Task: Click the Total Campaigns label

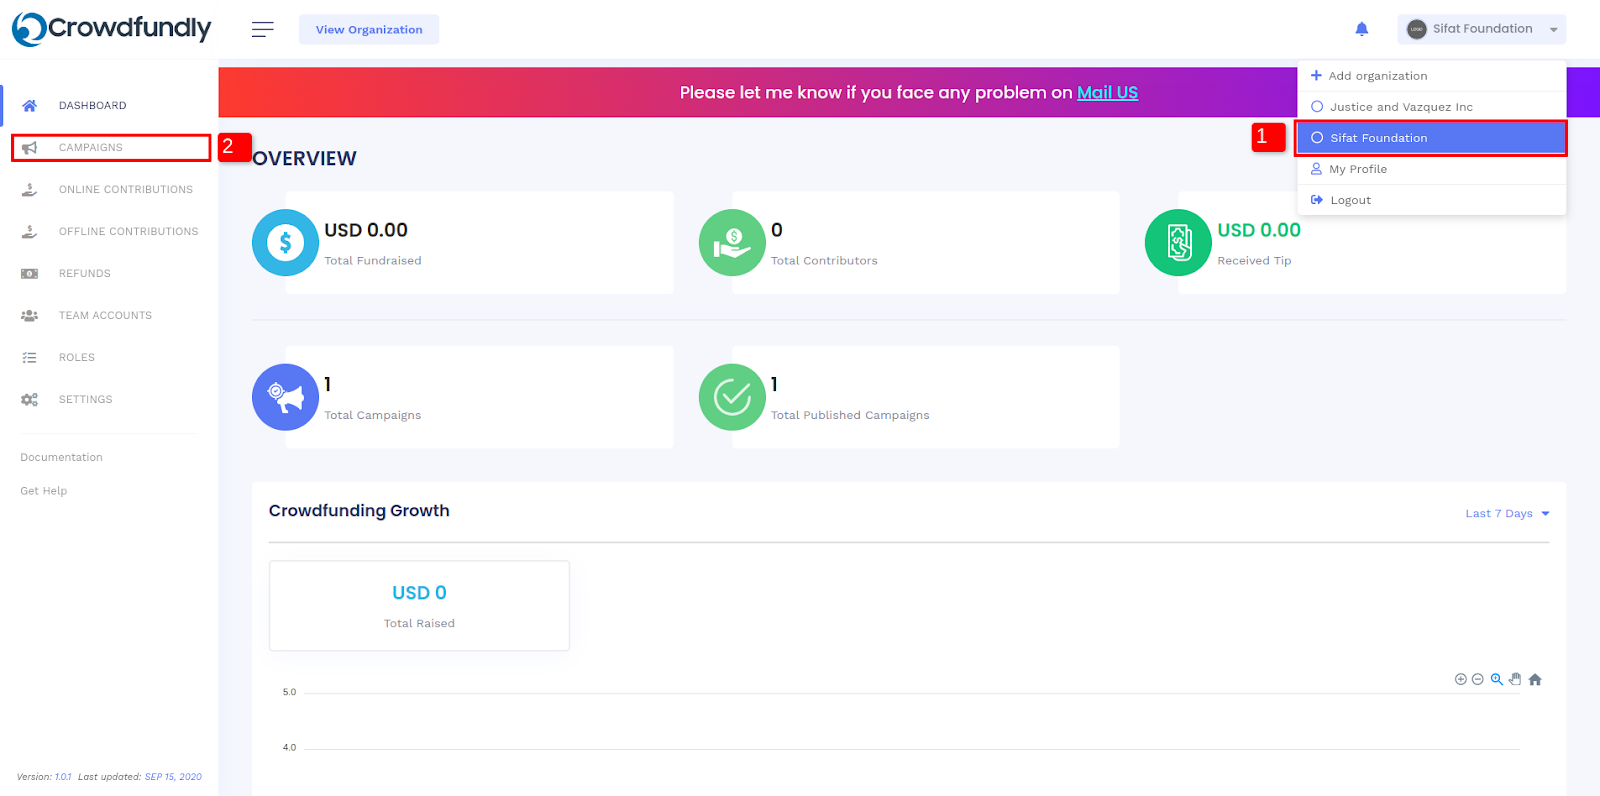Action: tap(373, 416)
